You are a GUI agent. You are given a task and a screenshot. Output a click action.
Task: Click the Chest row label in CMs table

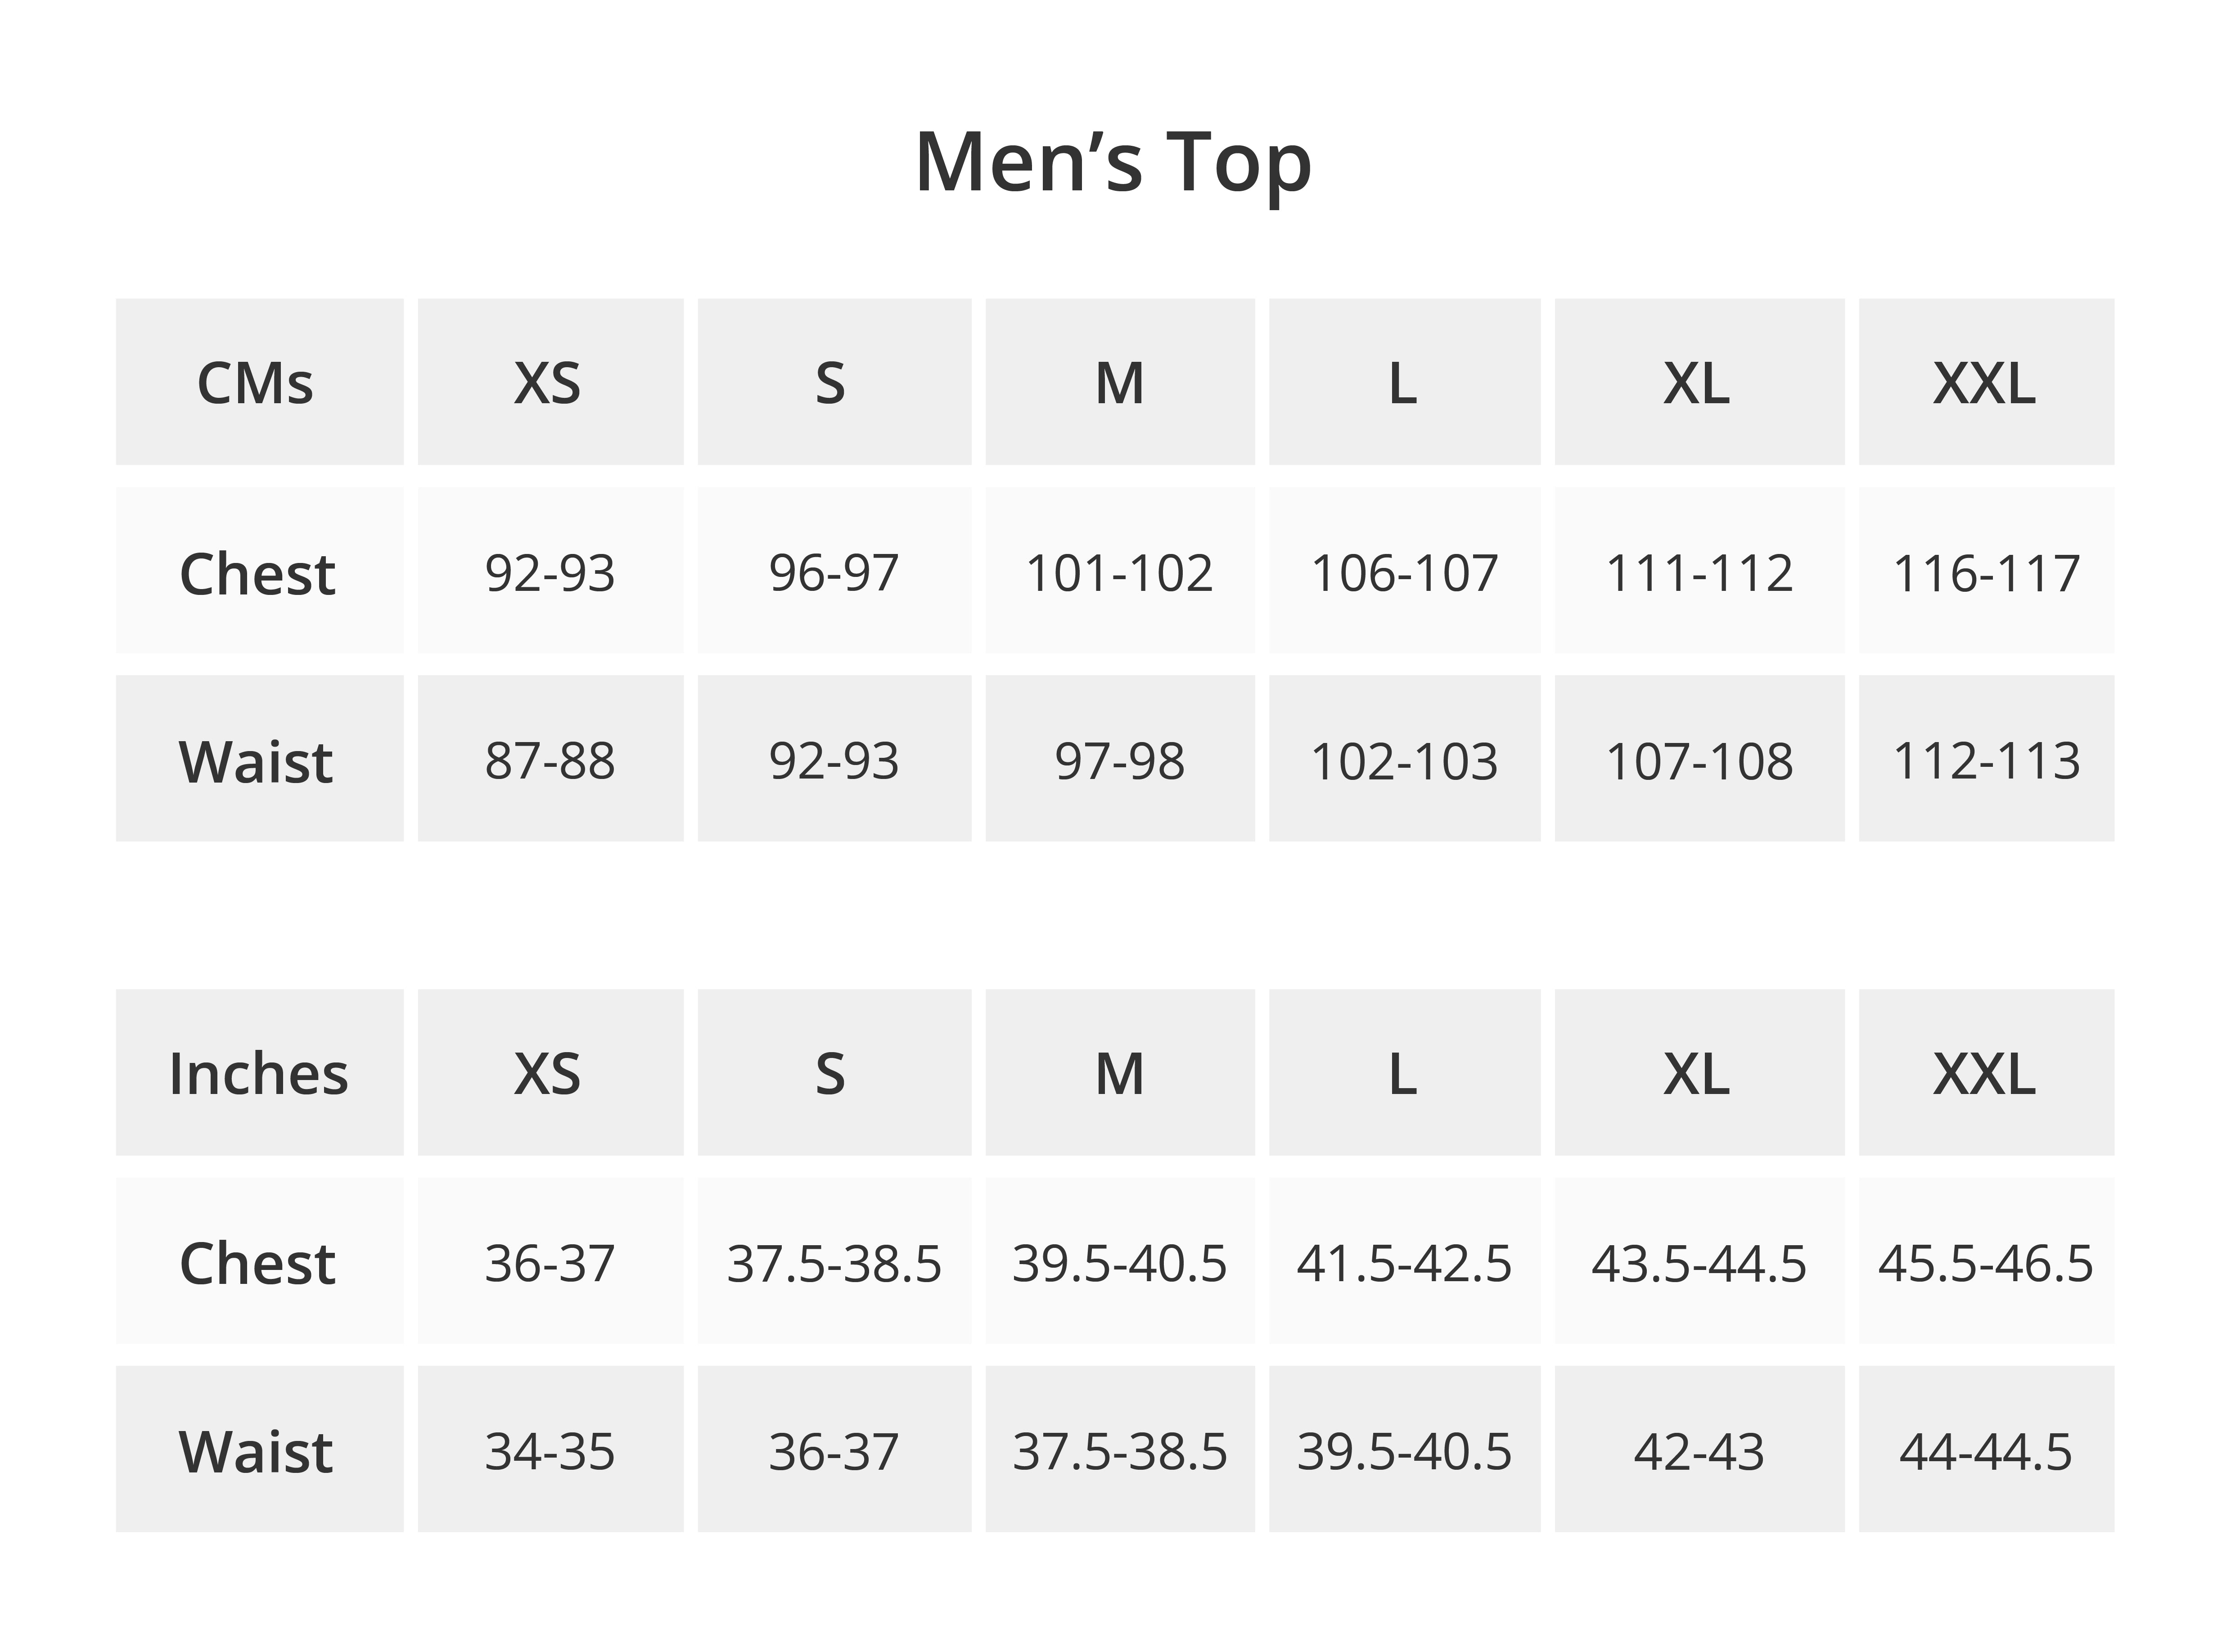[x=259, y=573]
